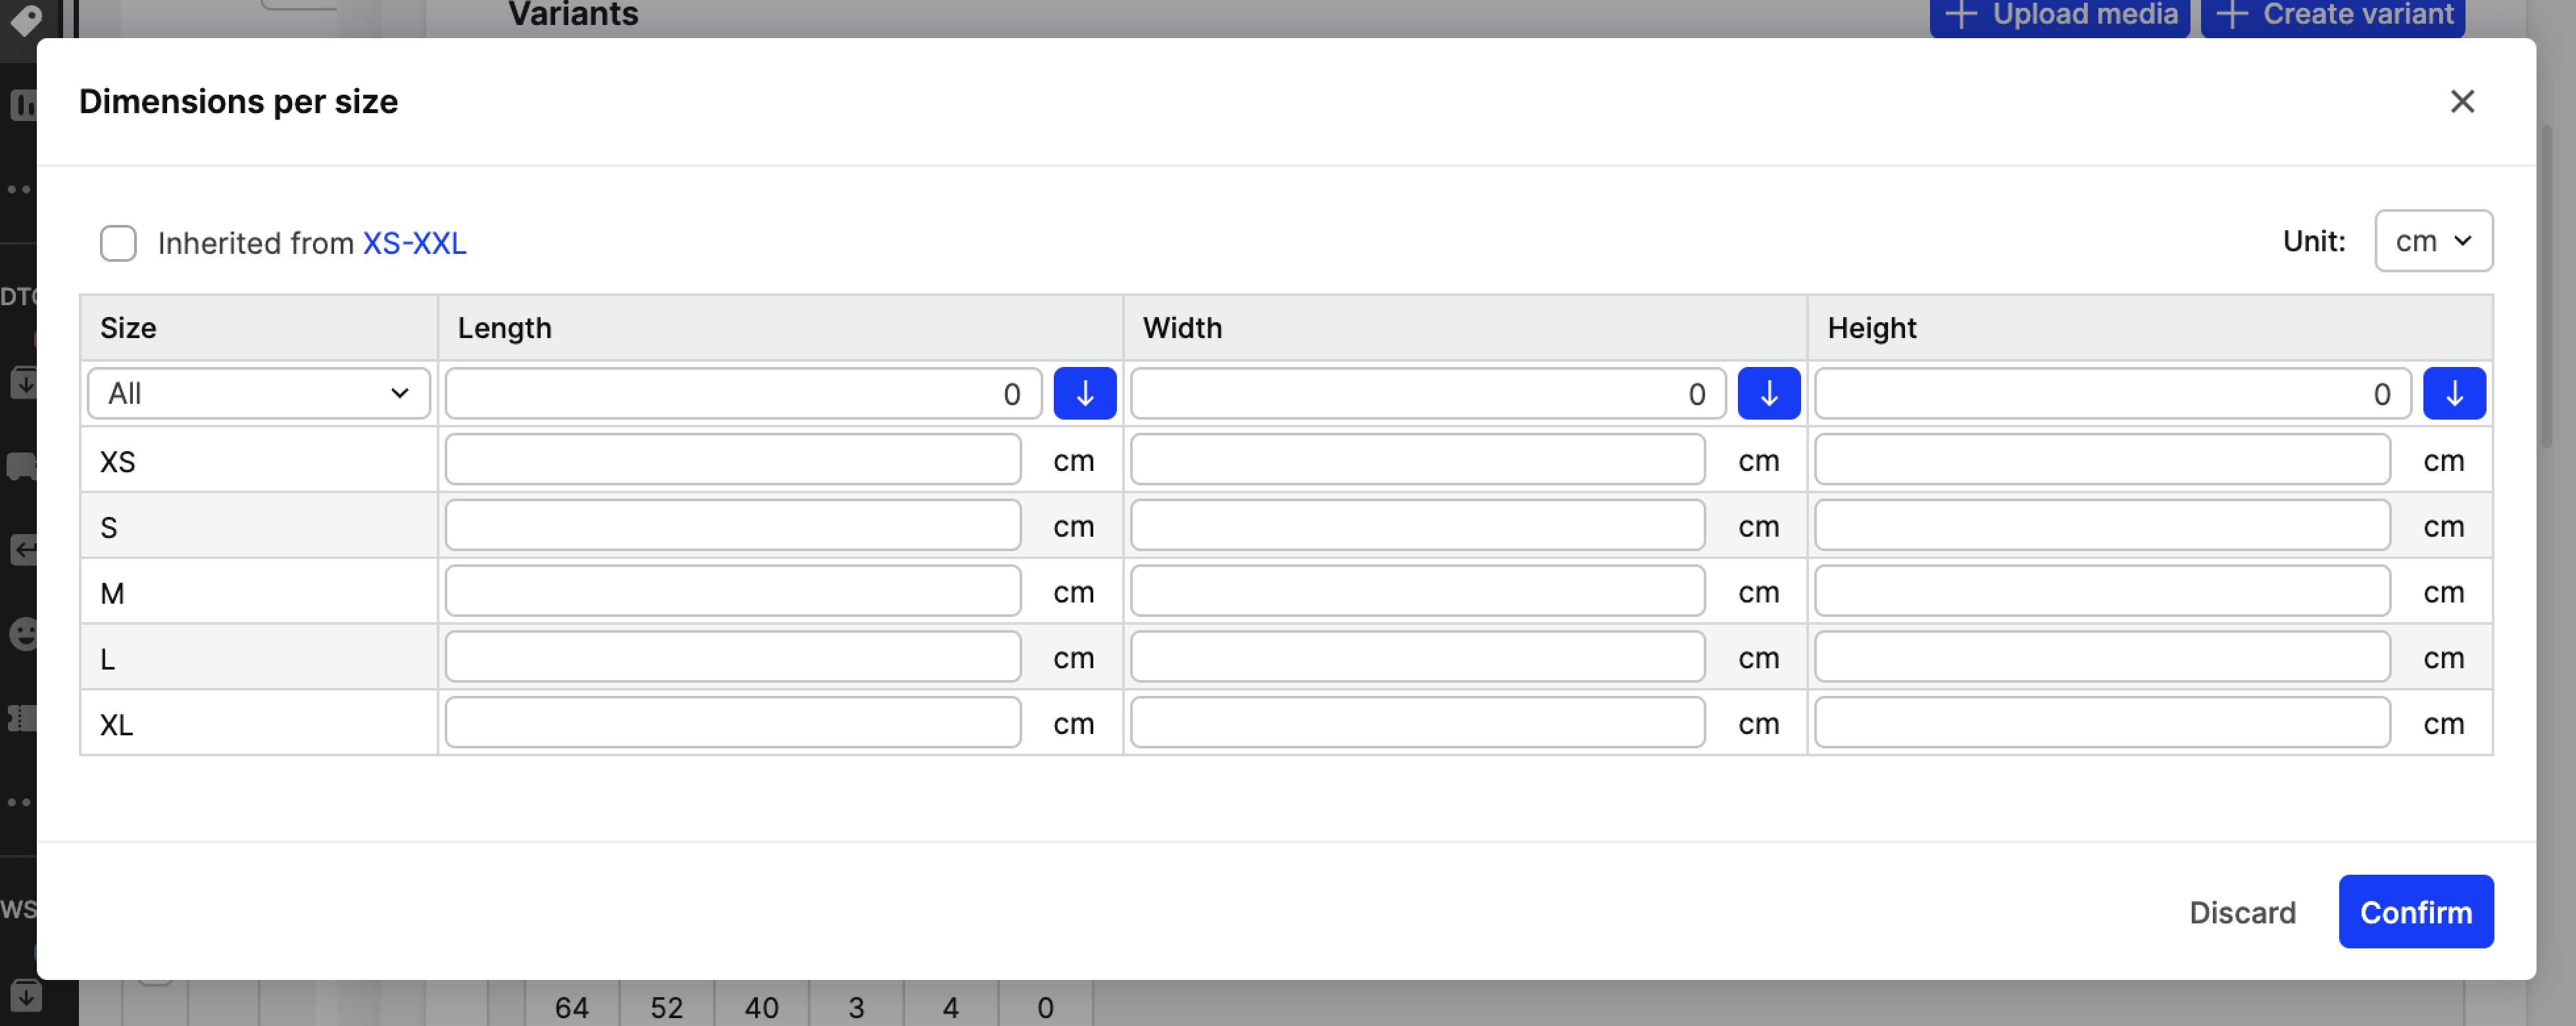2576x1026 pixels.
Task: Click the truck icon in sidebar
Action: pos(22,466)
